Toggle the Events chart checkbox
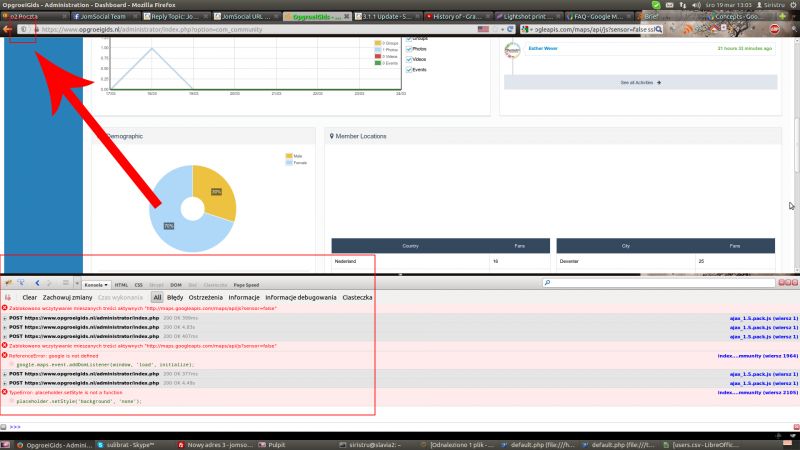Screen dimensions: 800x450 point(410,70)
